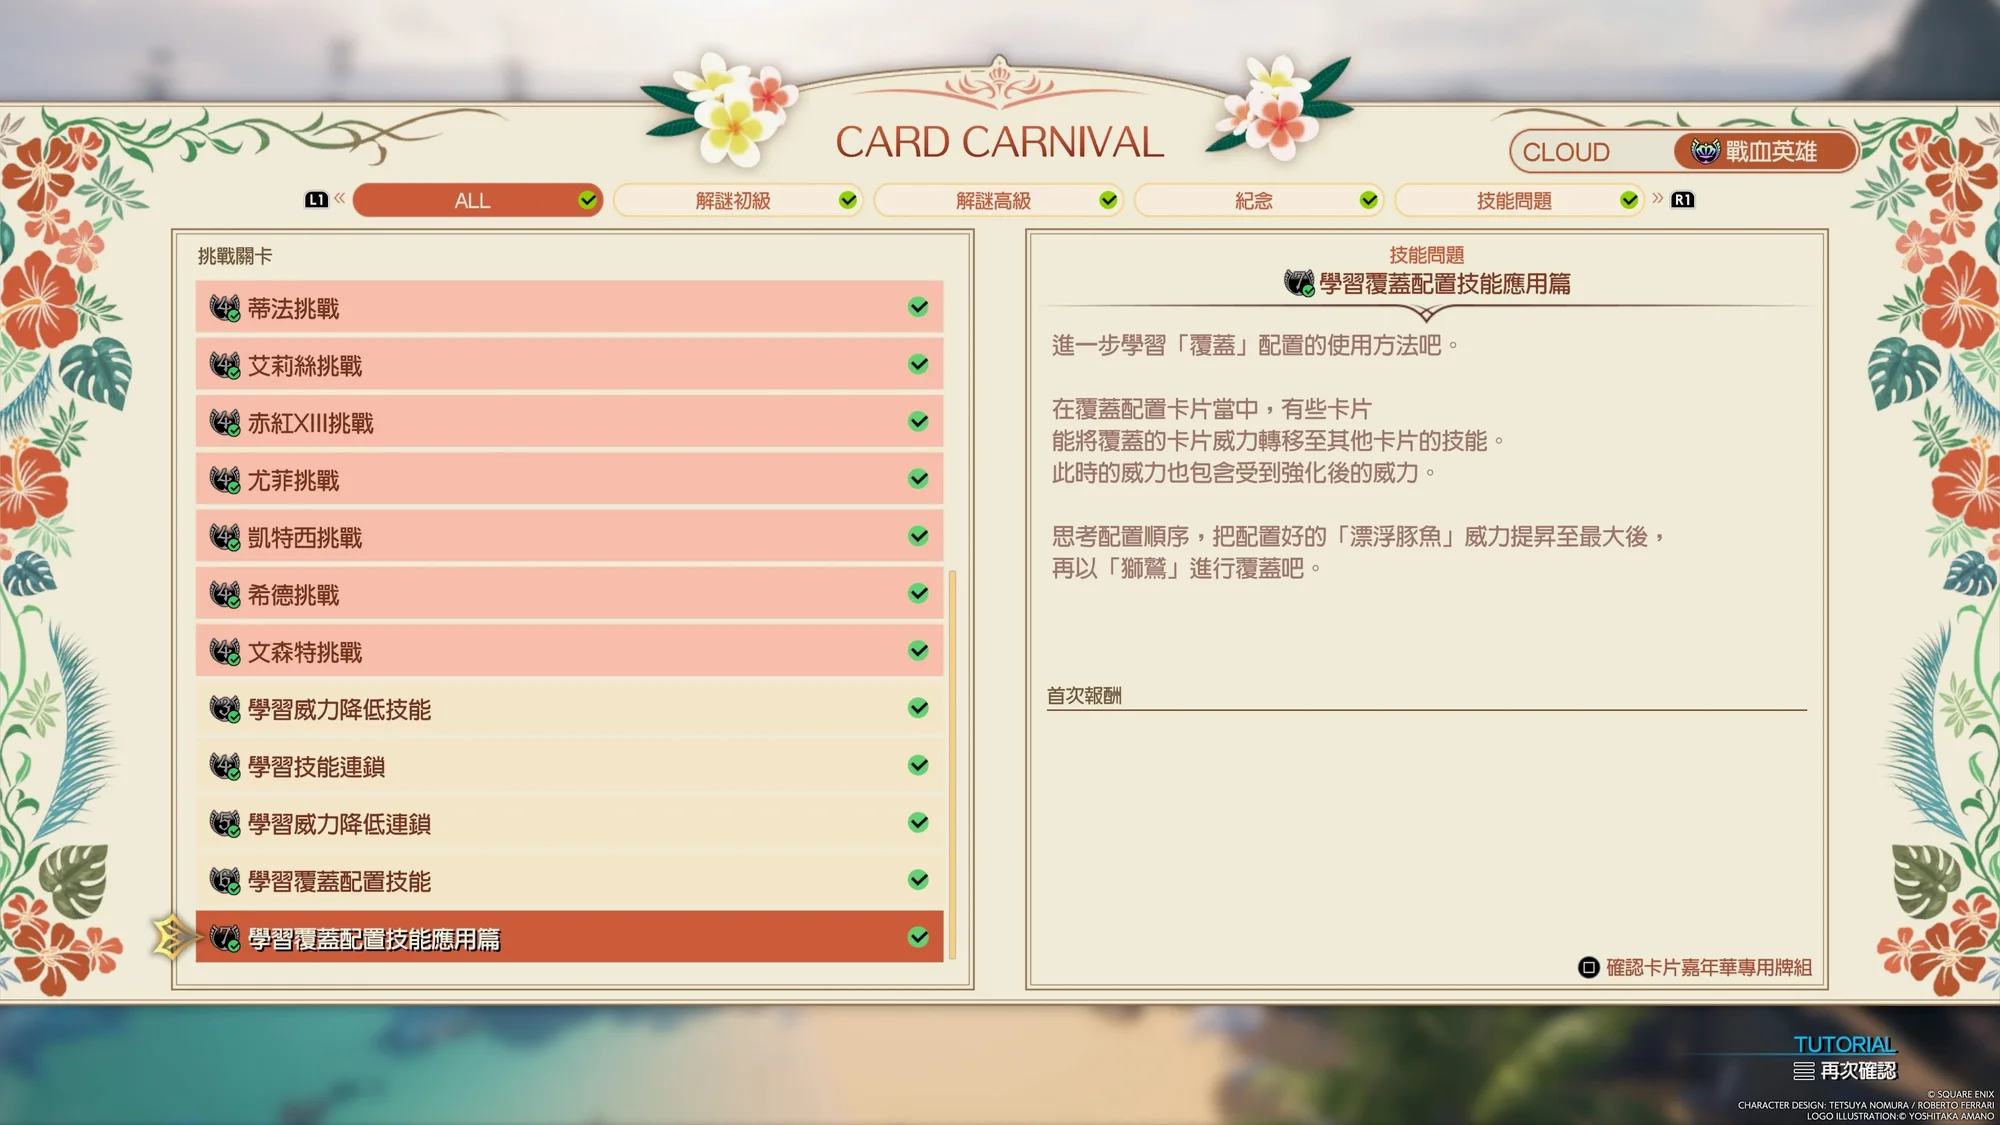
Task: Click the moogle icon on the highlighted 學習覆蓋配置技能應用篇 row
Action: point(225,938)
